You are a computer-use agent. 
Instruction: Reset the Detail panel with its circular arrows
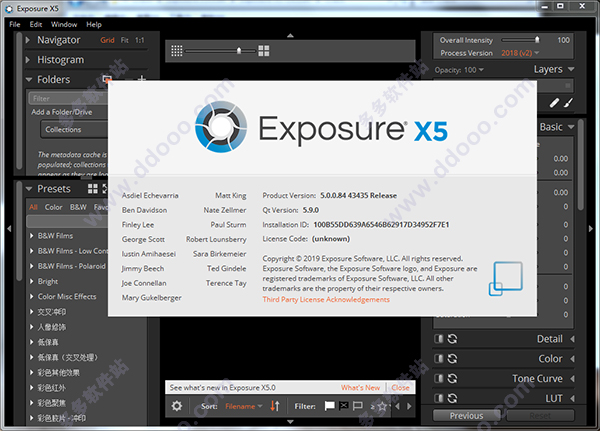(x=452, y=339)
